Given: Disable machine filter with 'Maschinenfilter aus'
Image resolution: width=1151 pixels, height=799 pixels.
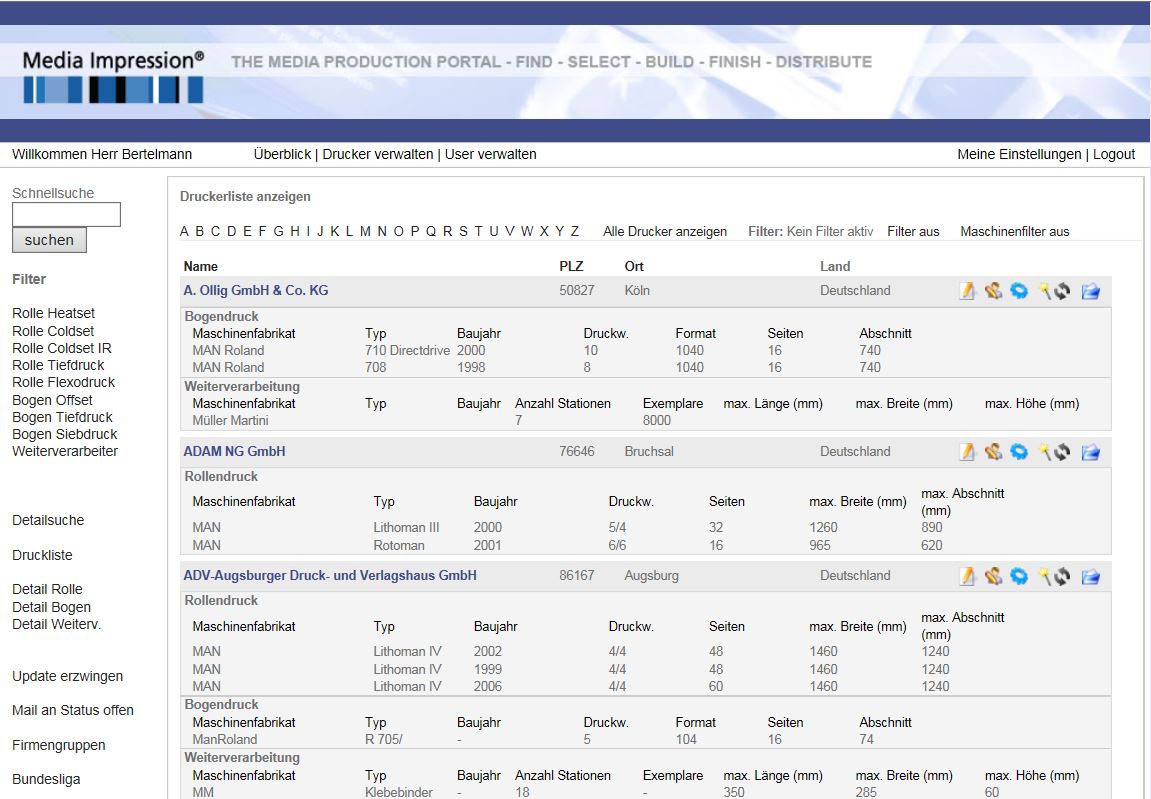Looking at the screenshot, I should point(1014,231).
